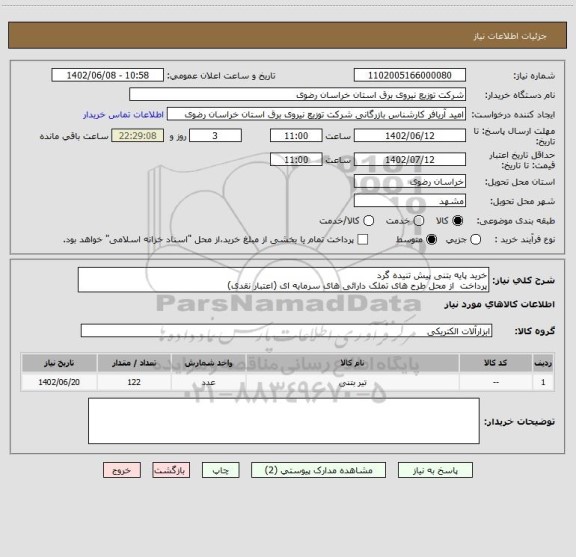Click the واحد شمارش column header
This screenshot has height=557, width=576.
pos(209,363)
